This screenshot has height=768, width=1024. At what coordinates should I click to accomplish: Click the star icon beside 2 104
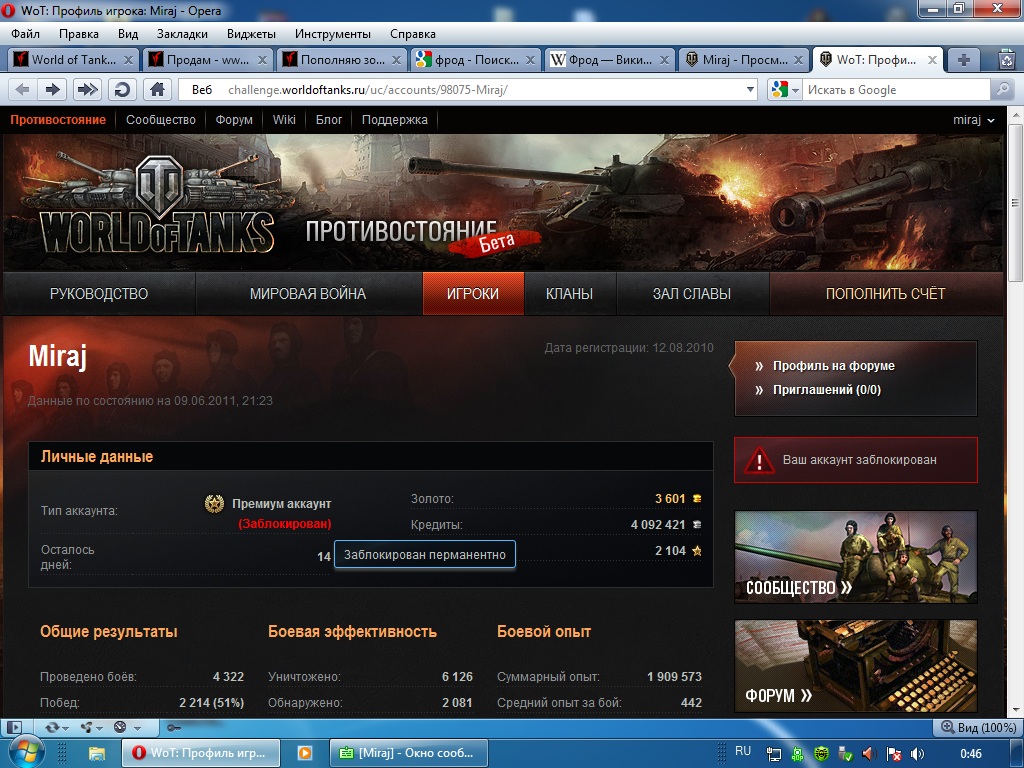pyautogui.click(x=697, y=551)
